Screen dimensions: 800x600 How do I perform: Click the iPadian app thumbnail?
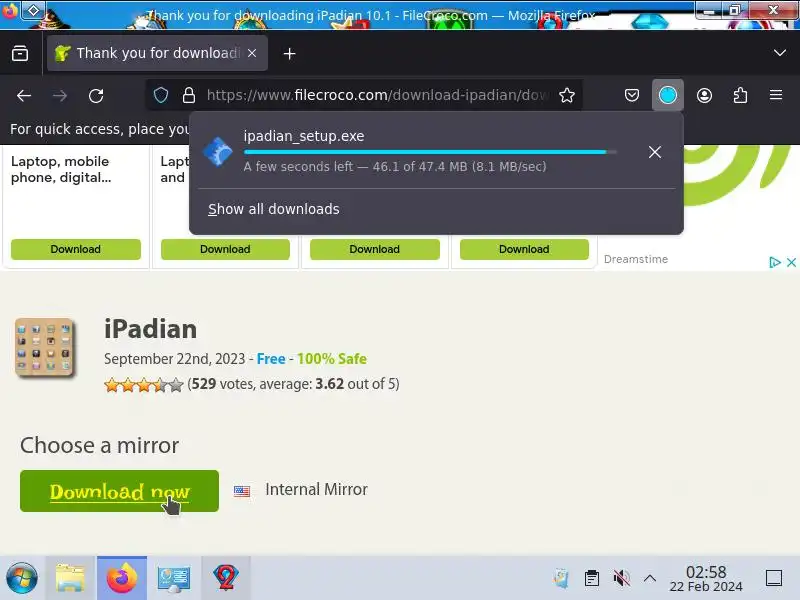point(44,347)
